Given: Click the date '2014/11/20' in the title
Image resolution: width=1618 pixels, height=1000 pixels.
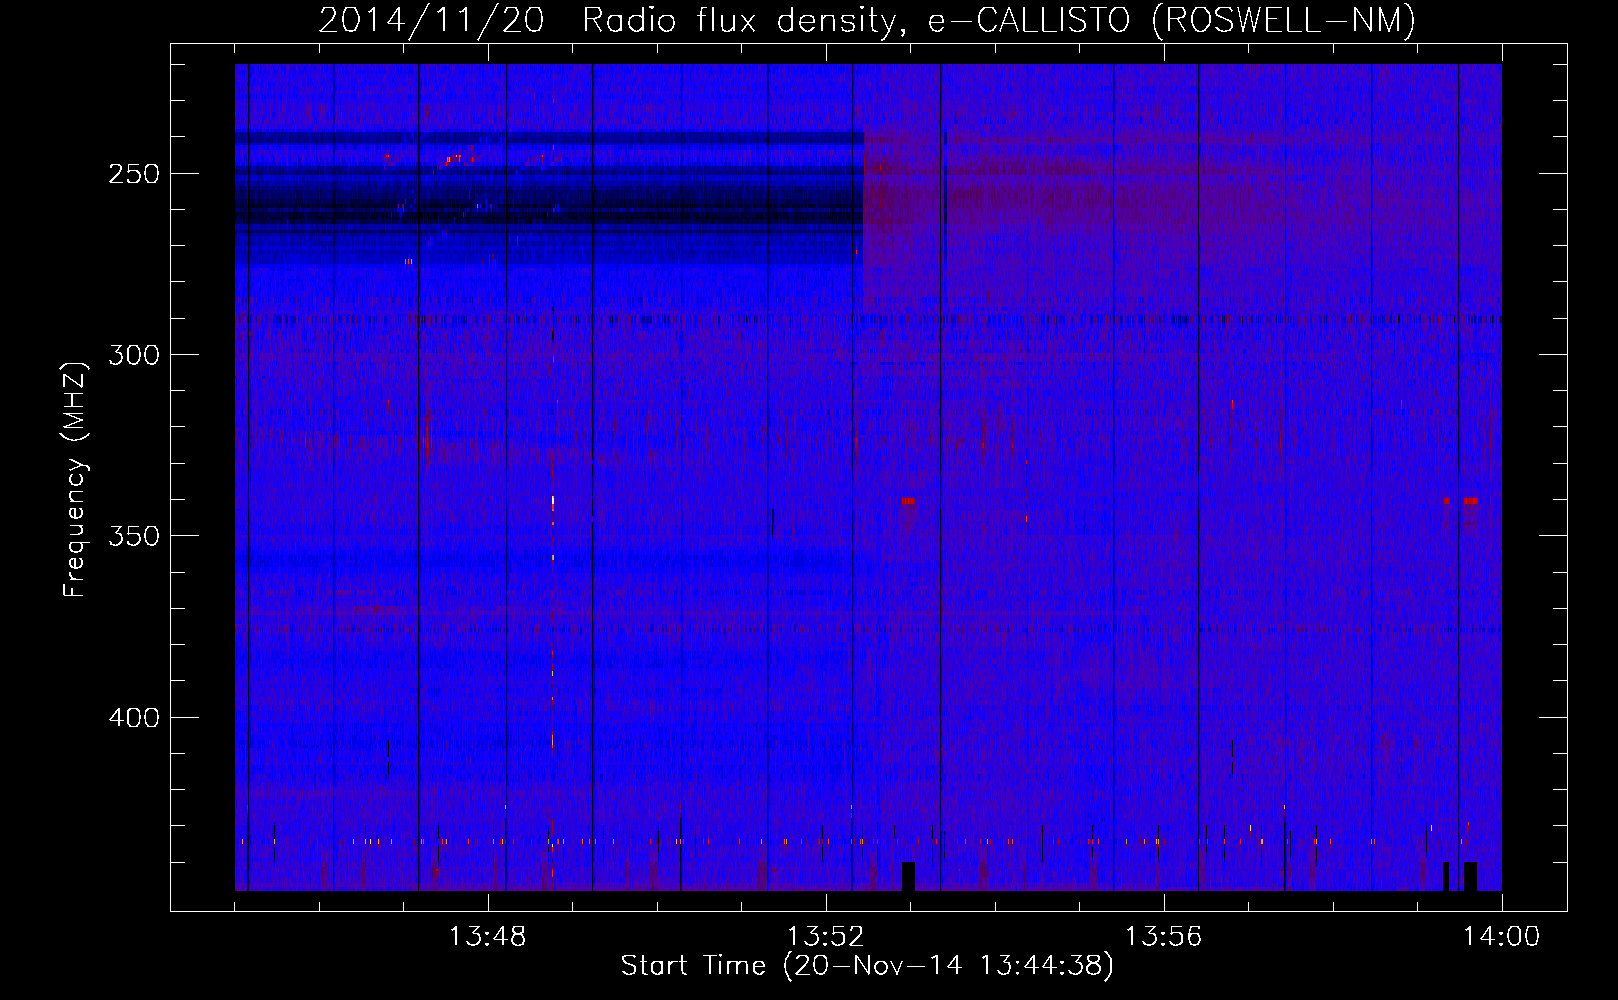Looking at the screenshot, I should point(431,20).
